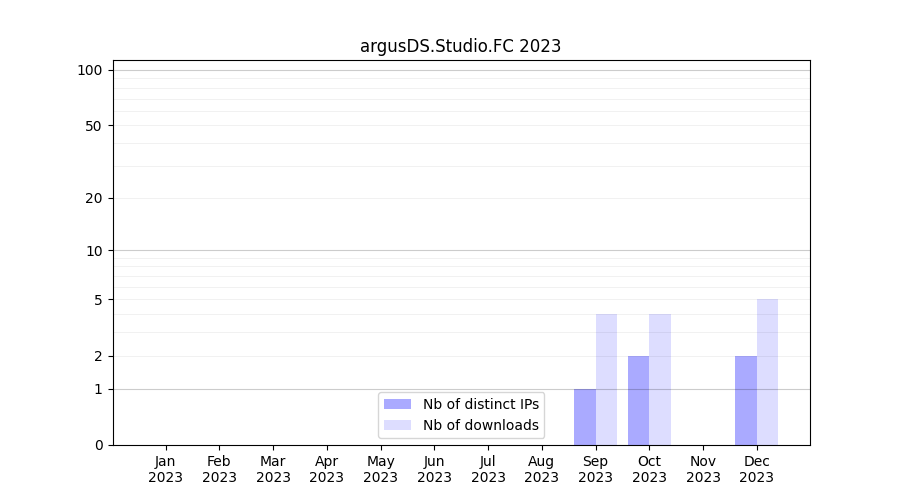
Task: Select the Oct 2023 downloads bar
Action: pyautogui.click(x=660, y=380)
